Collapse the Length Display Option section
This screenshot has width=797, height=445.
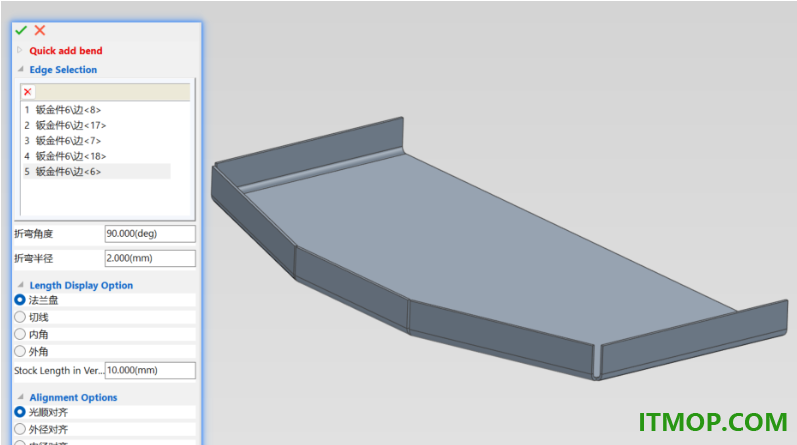[x=20, y=285]
